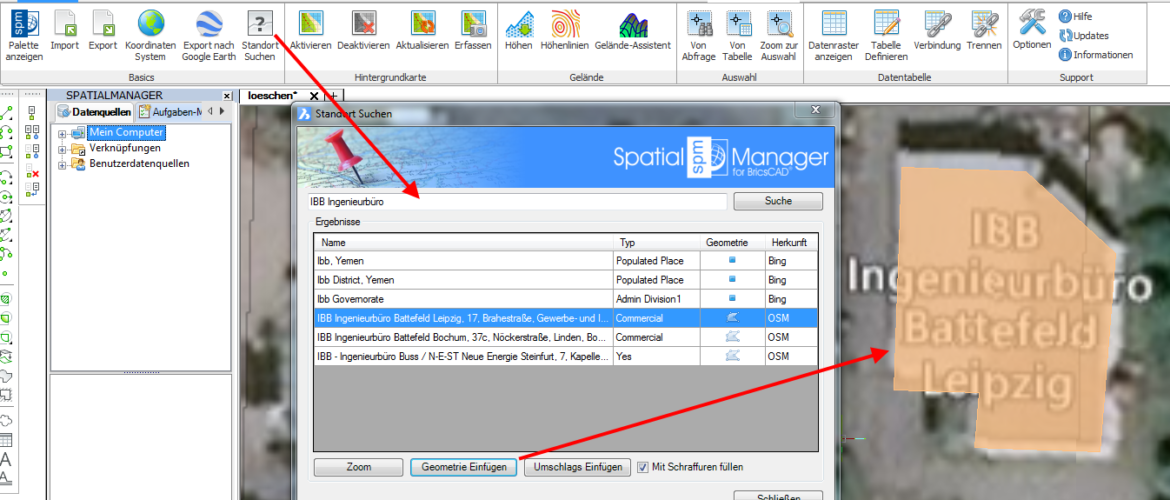
Task: Select result row Ibb District, Yemen
Action: click(x=566, y=280)
